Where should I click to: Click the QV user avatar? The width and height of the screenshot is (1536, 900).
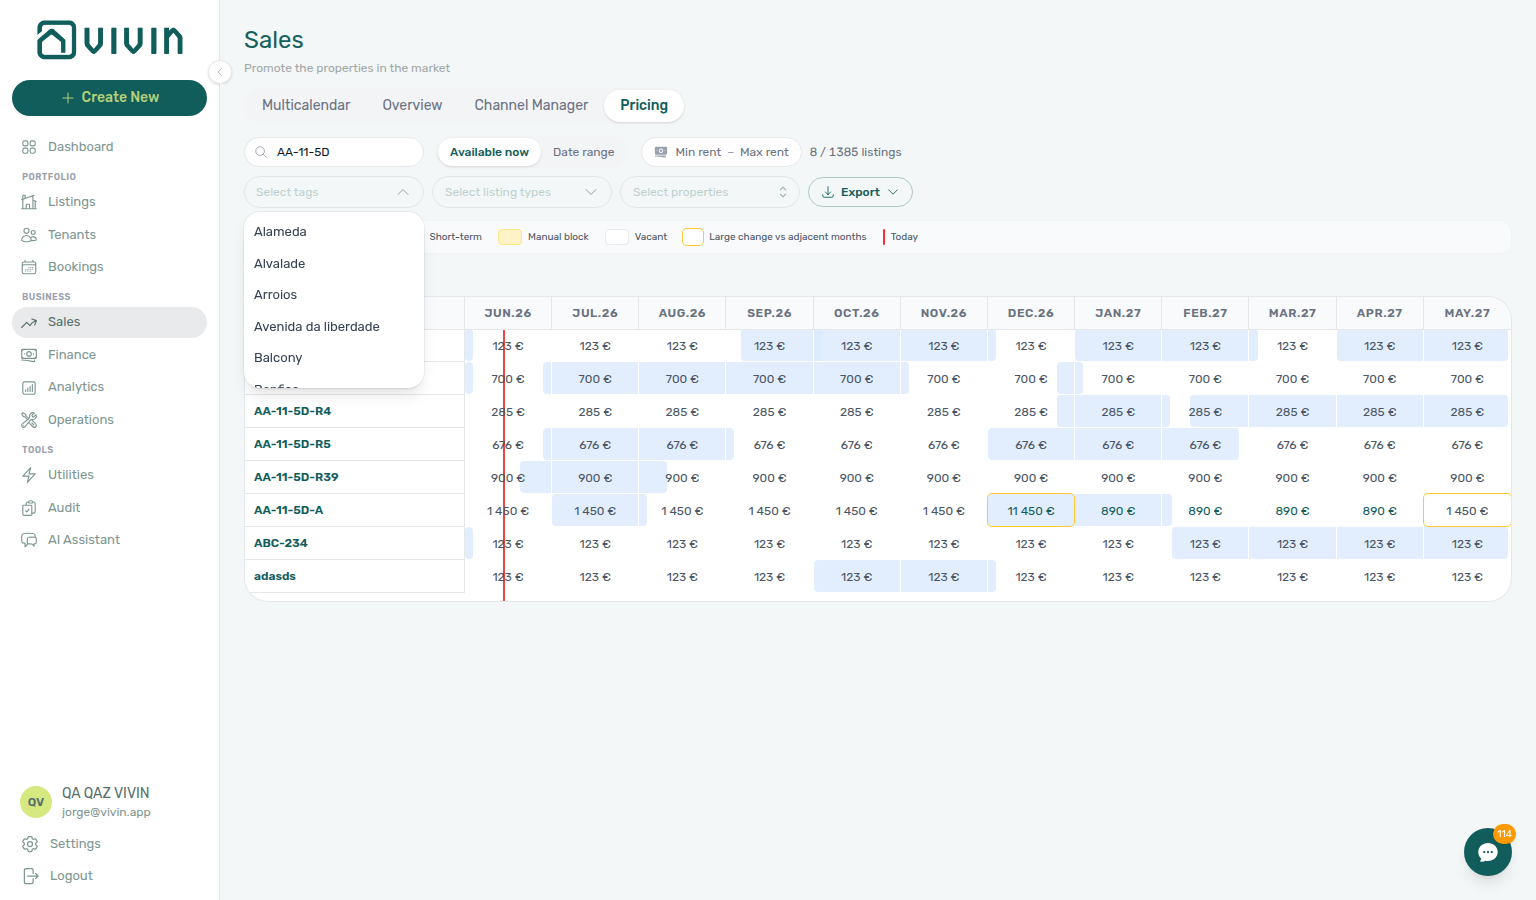pos(36,802)
